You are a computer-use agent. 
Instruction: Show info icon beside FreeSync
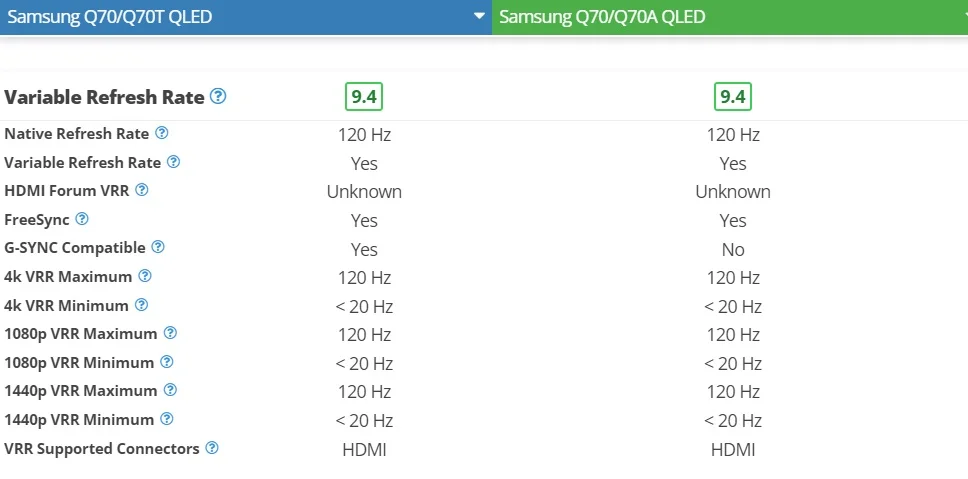pos(81,219)
